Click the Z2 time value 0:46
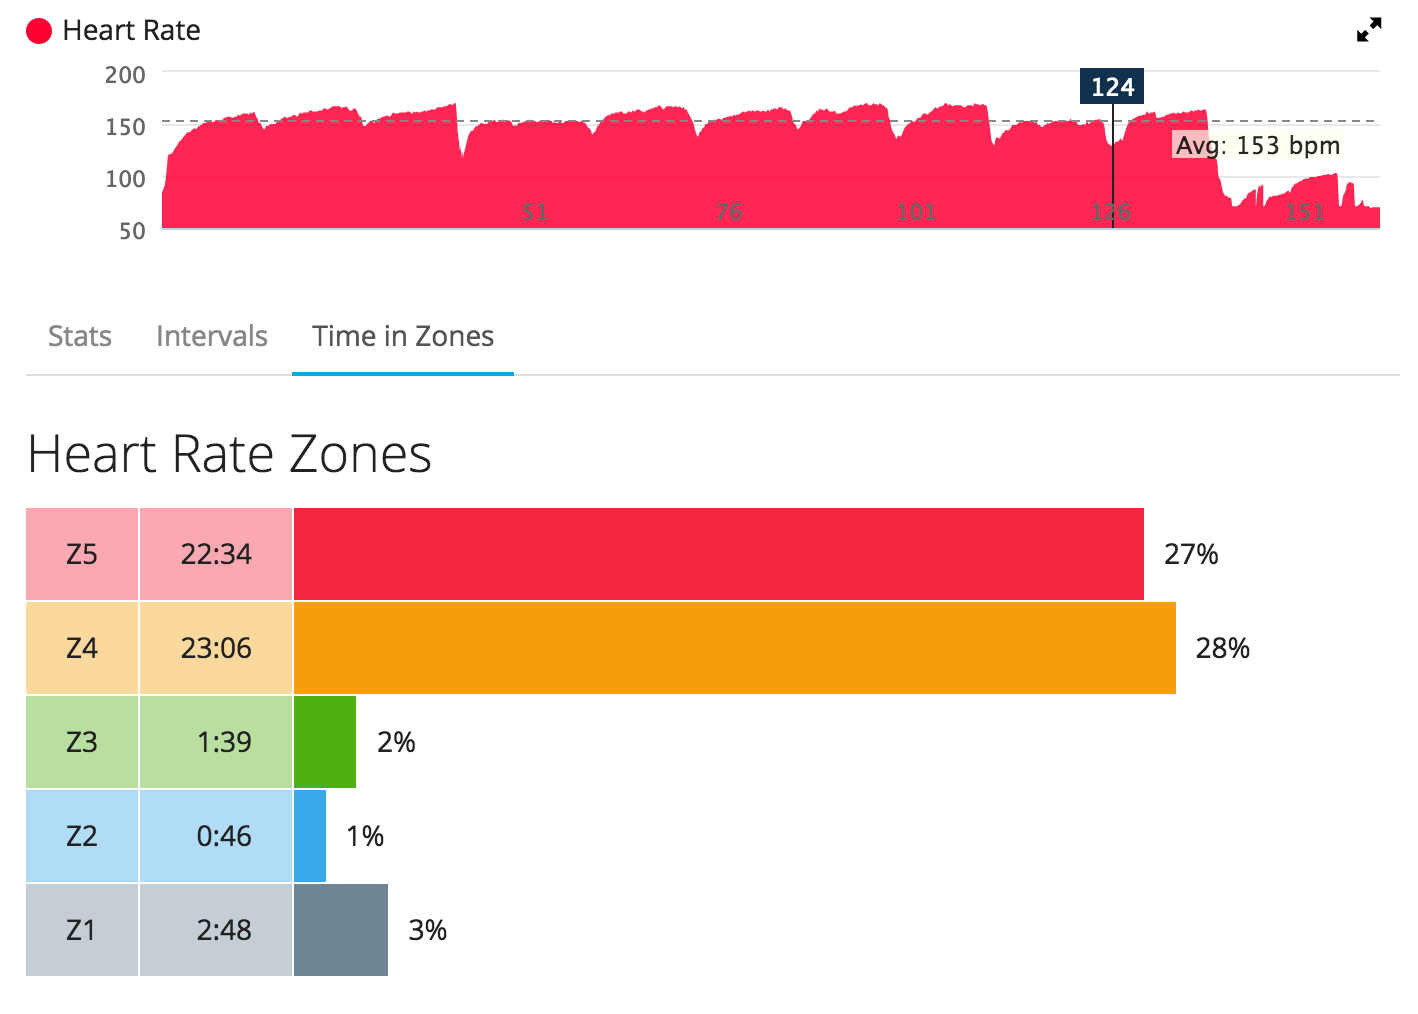This screenshot has width=1418, height=1014. [224, 836]
